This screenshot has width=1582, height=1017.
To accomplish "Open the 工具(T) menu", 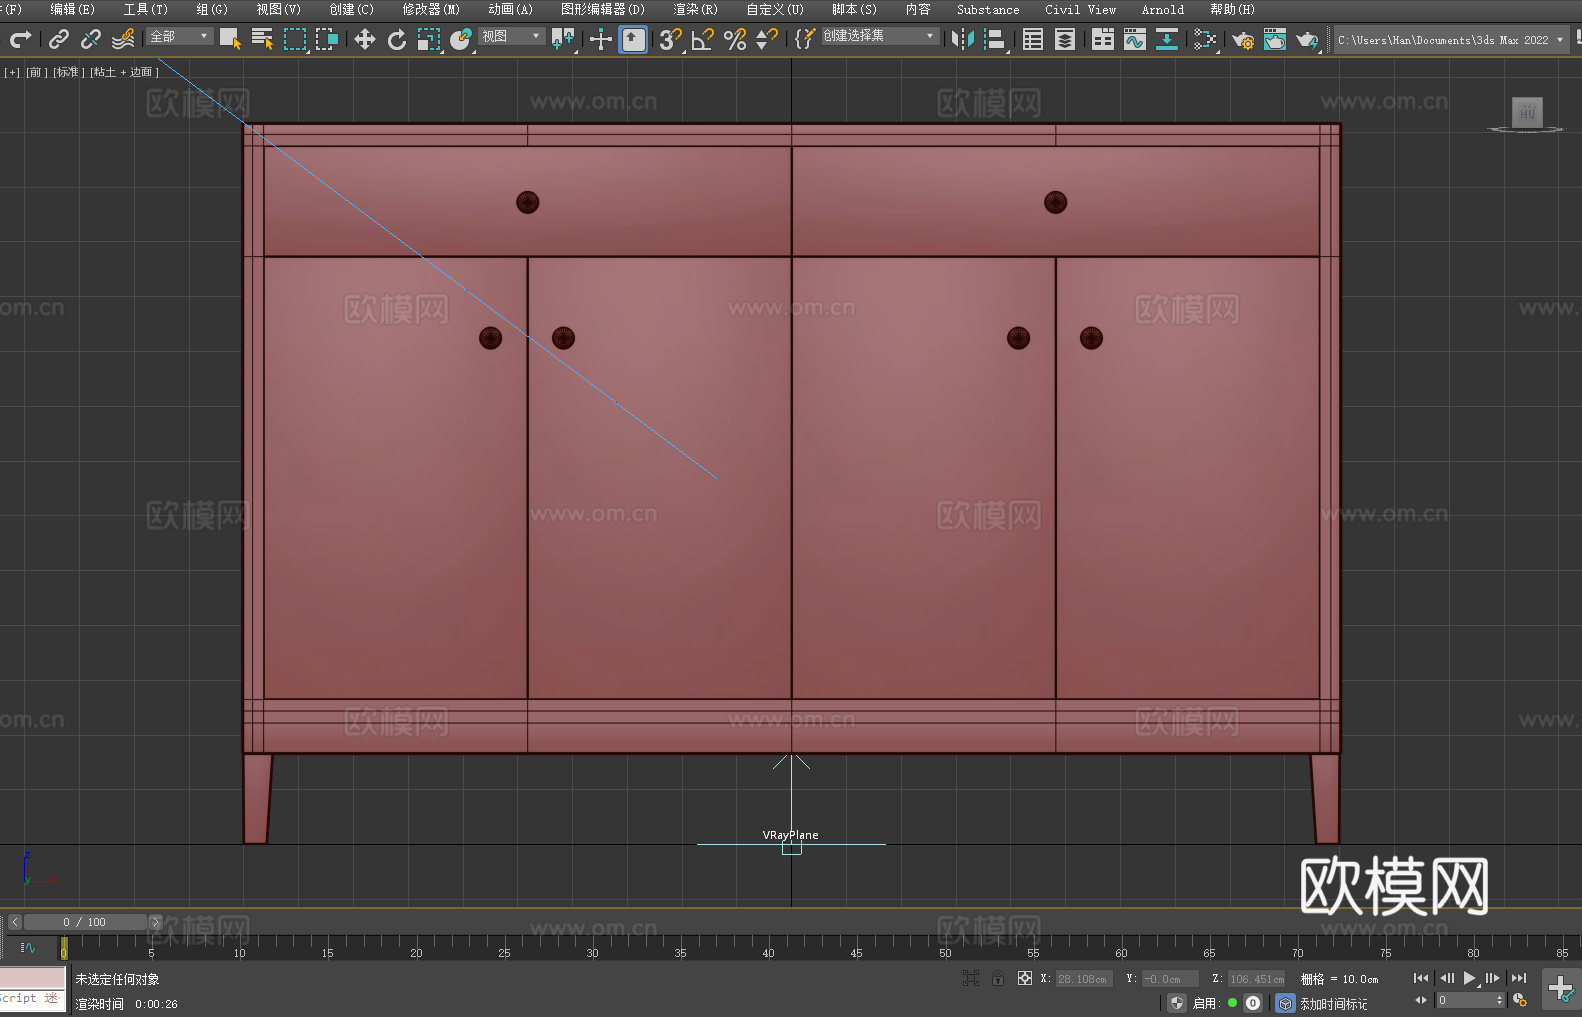I will click(145, 9).
